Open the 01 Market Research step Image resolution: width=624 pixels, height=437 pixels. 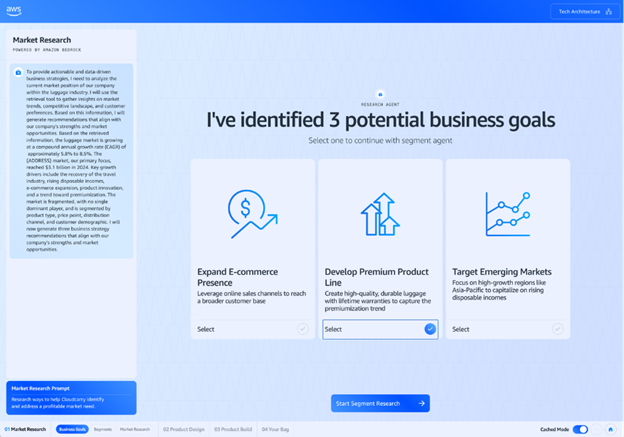[x=25, y=429]
